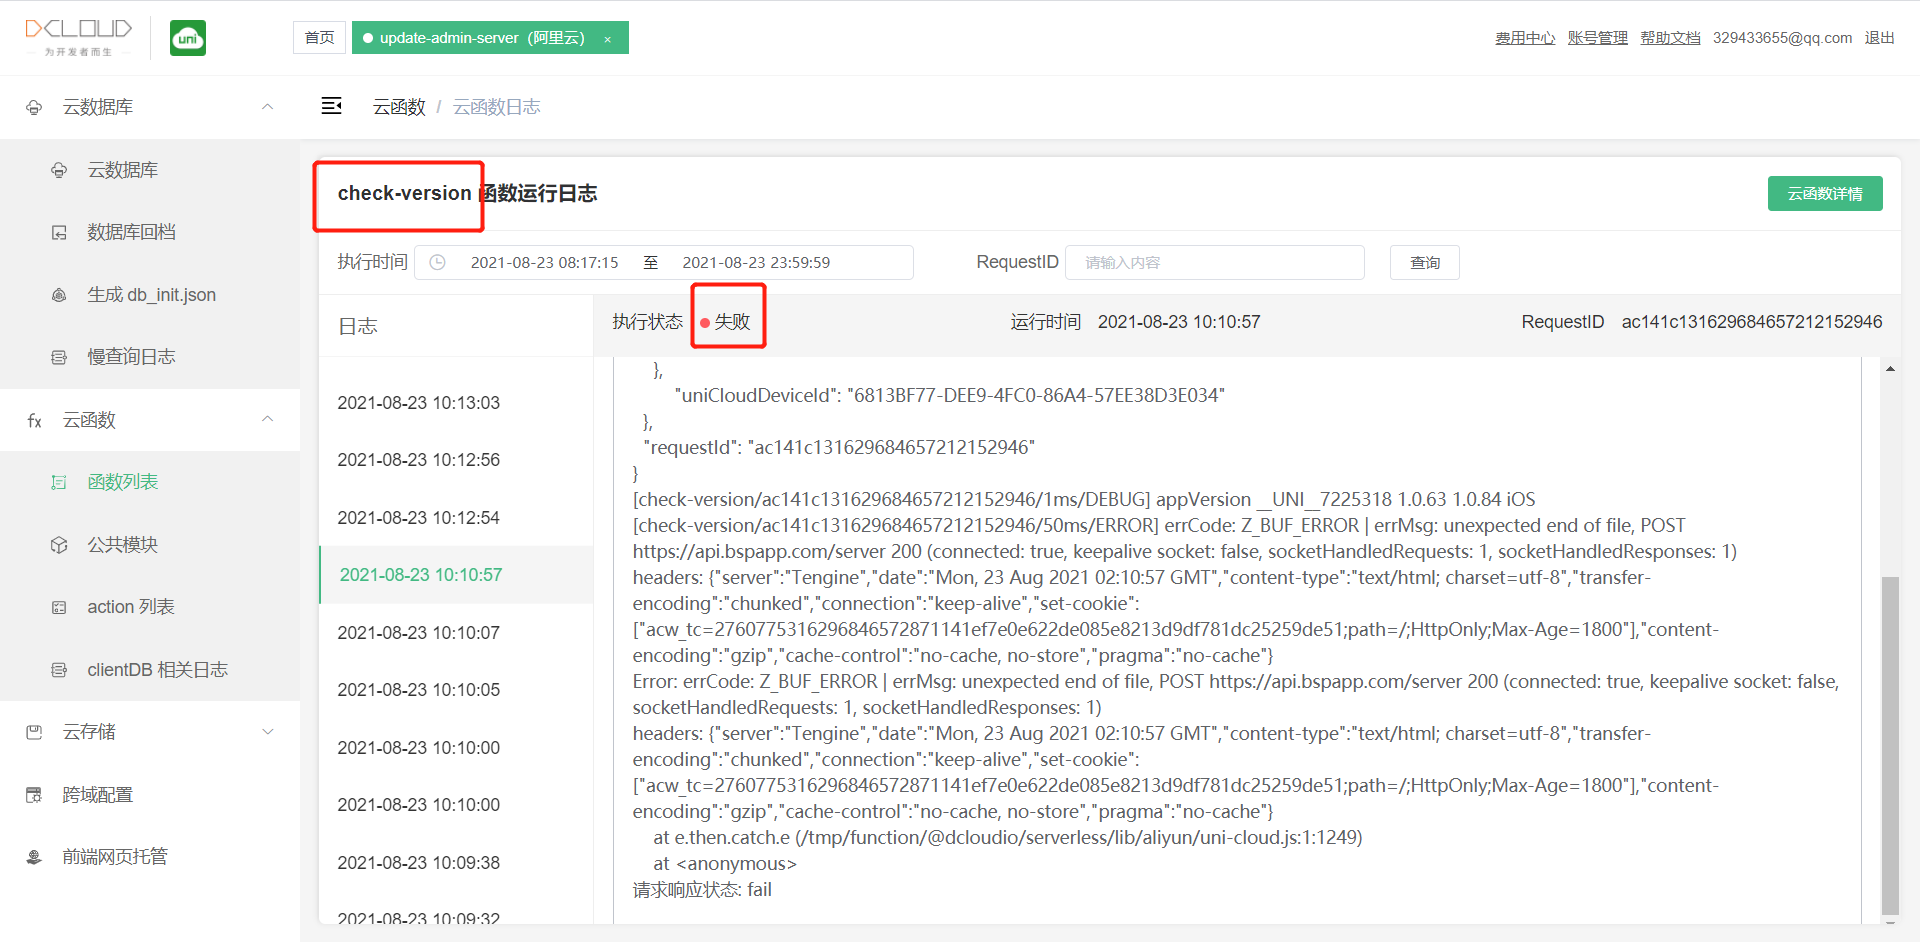
Task: Click the sidebar collapse icon beside 云函数 breadcrumb
Action: coord(331,106)
